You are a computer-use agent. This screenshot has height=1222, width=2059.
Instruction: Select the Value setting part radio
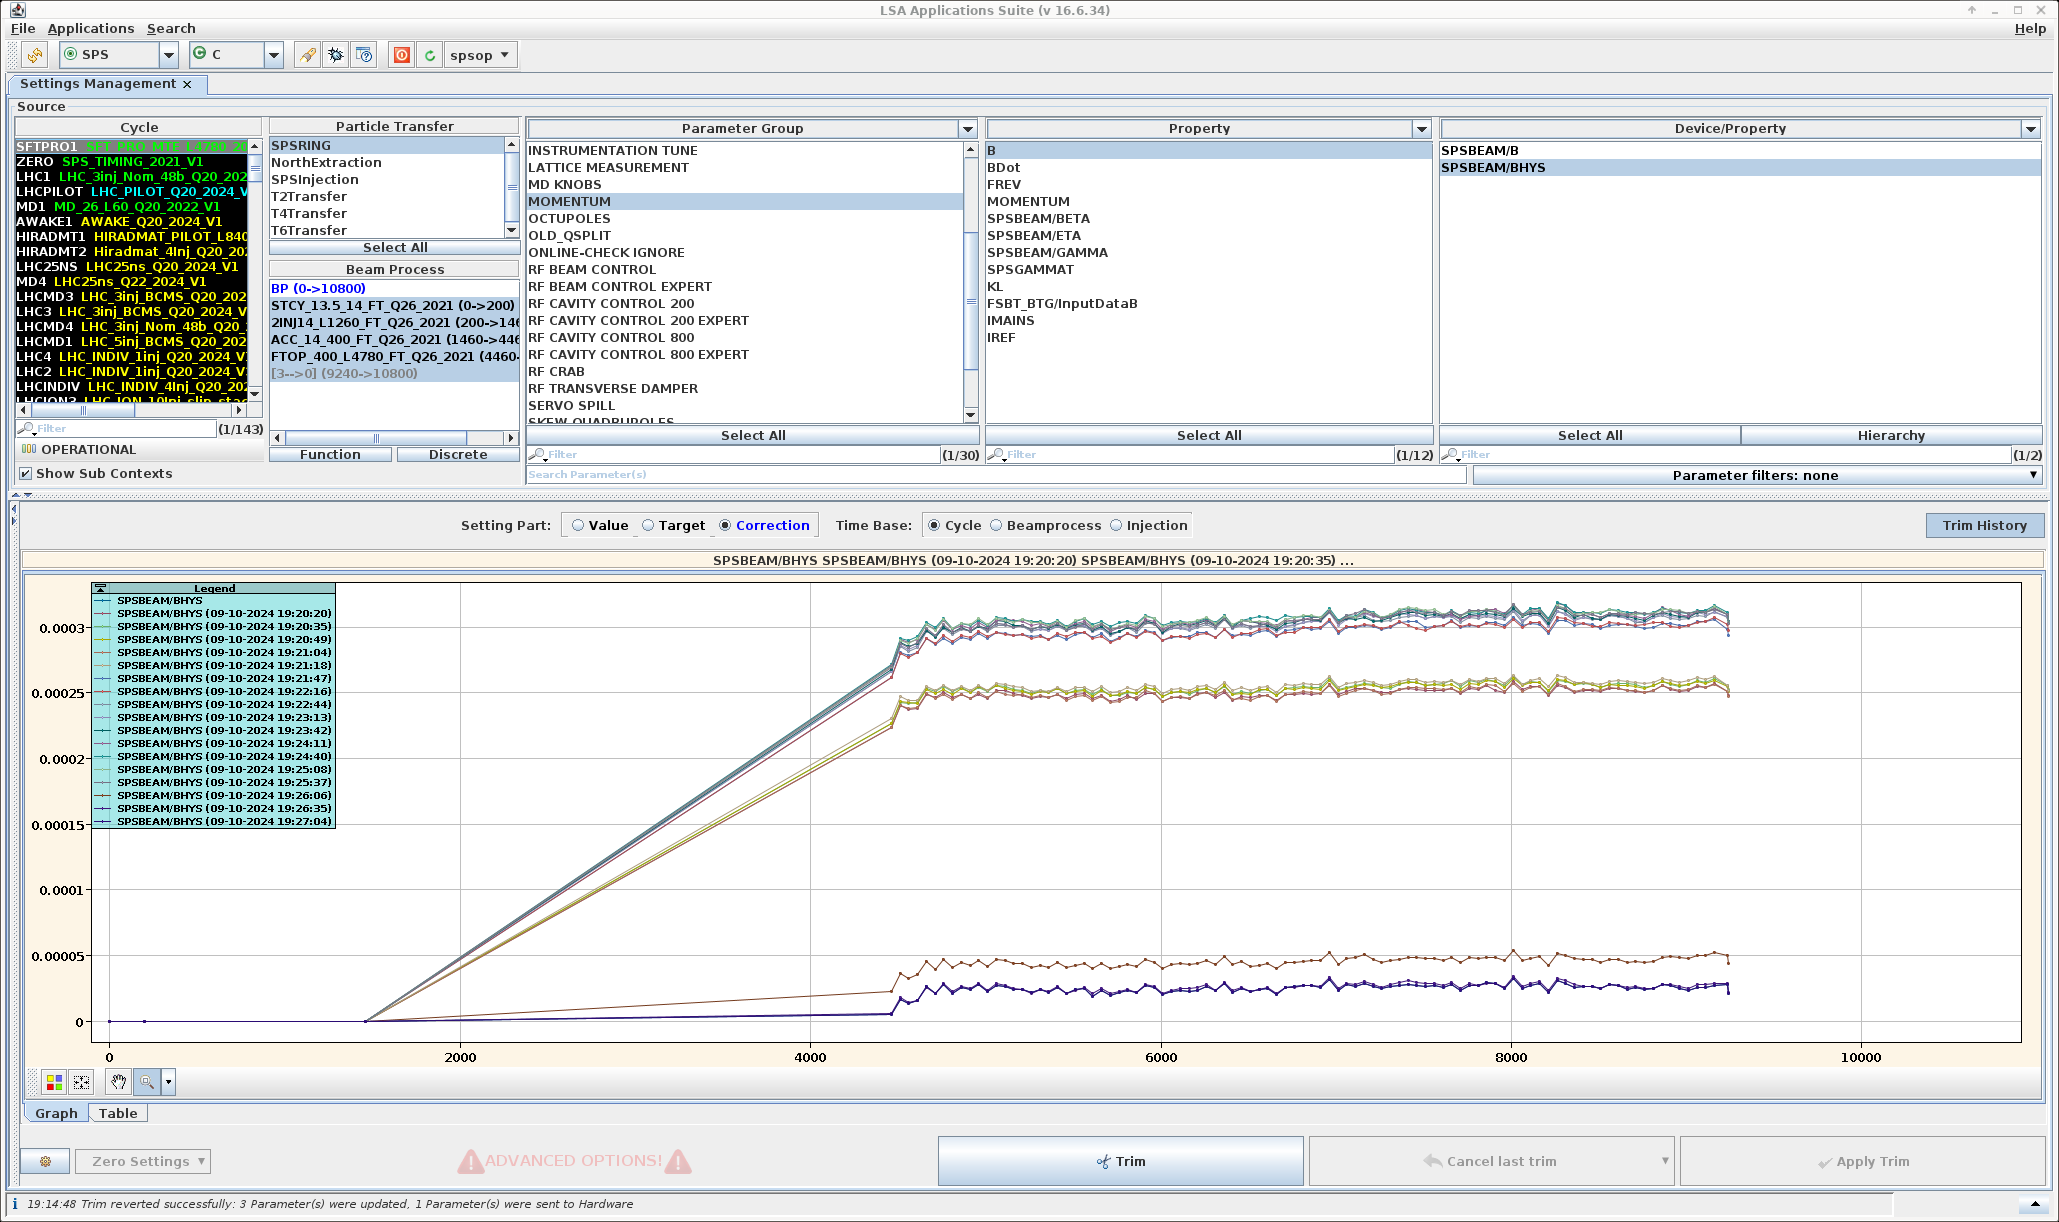point(578,525)
